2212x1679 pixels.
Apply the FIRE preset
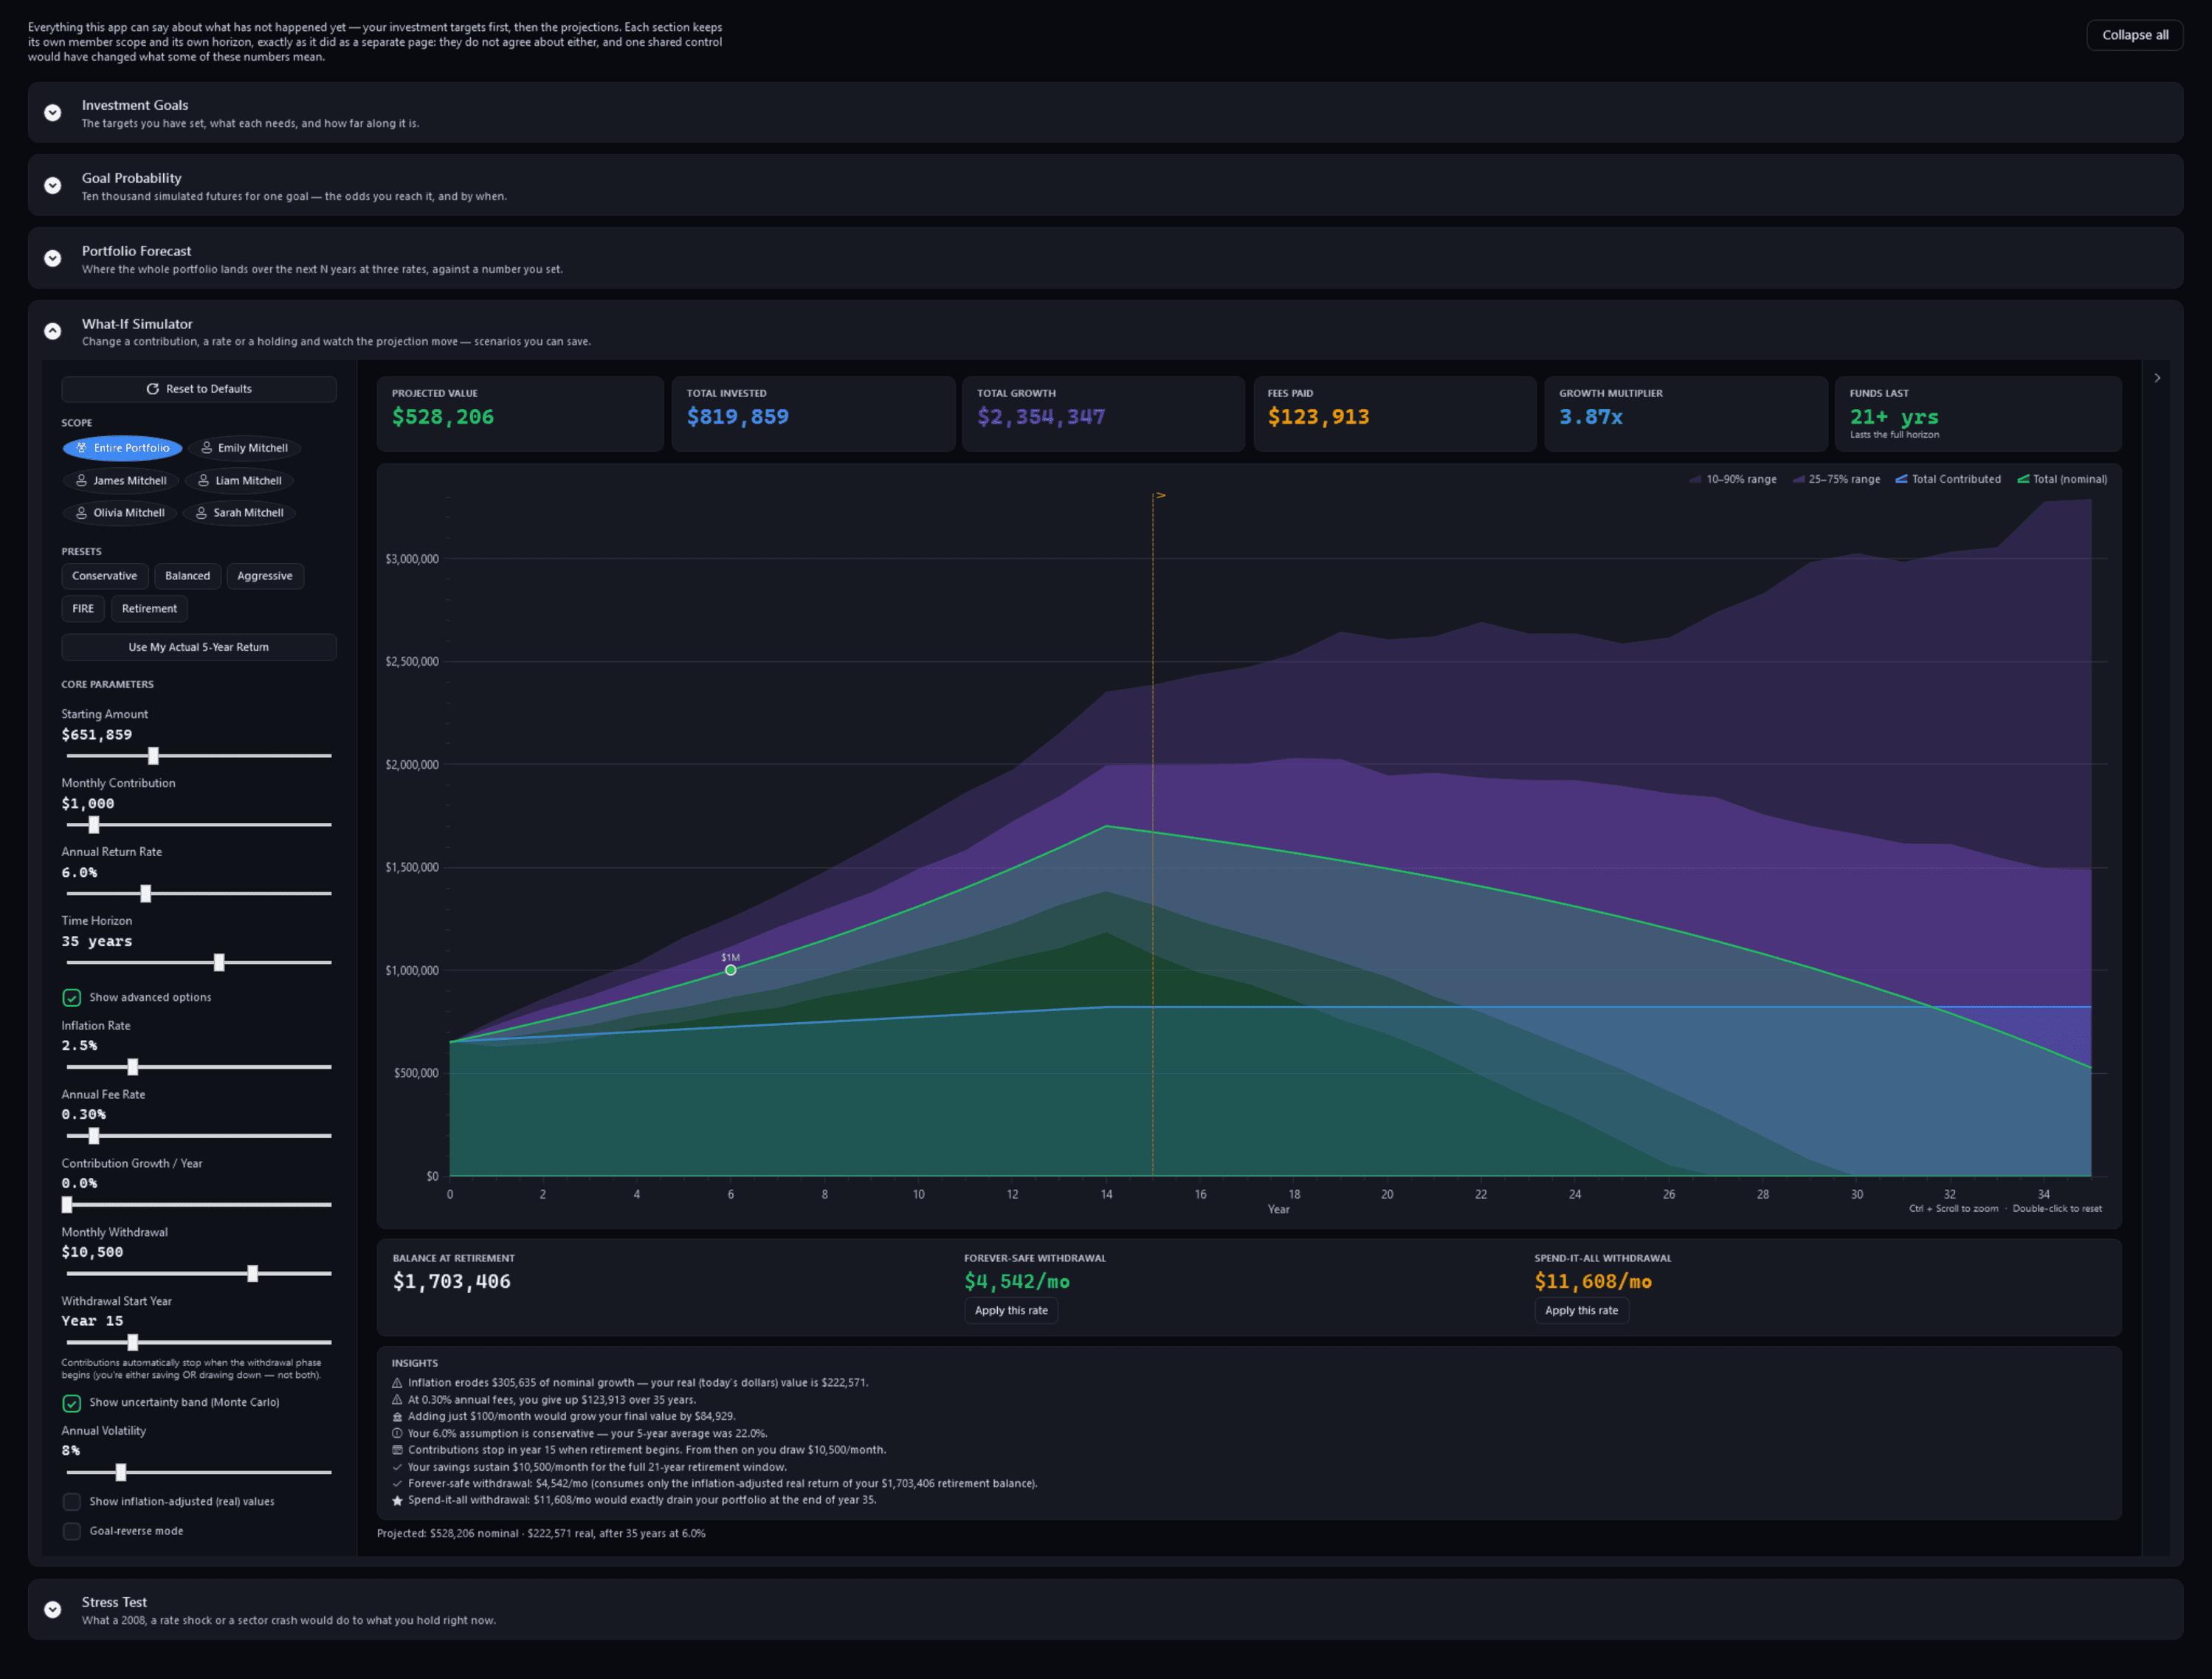click(x=83, y=609)
